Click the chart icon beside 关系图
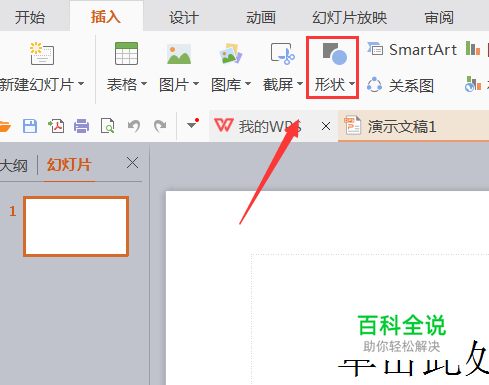The width and height of the screenshot is (489, 385). [x=473, y=84]
